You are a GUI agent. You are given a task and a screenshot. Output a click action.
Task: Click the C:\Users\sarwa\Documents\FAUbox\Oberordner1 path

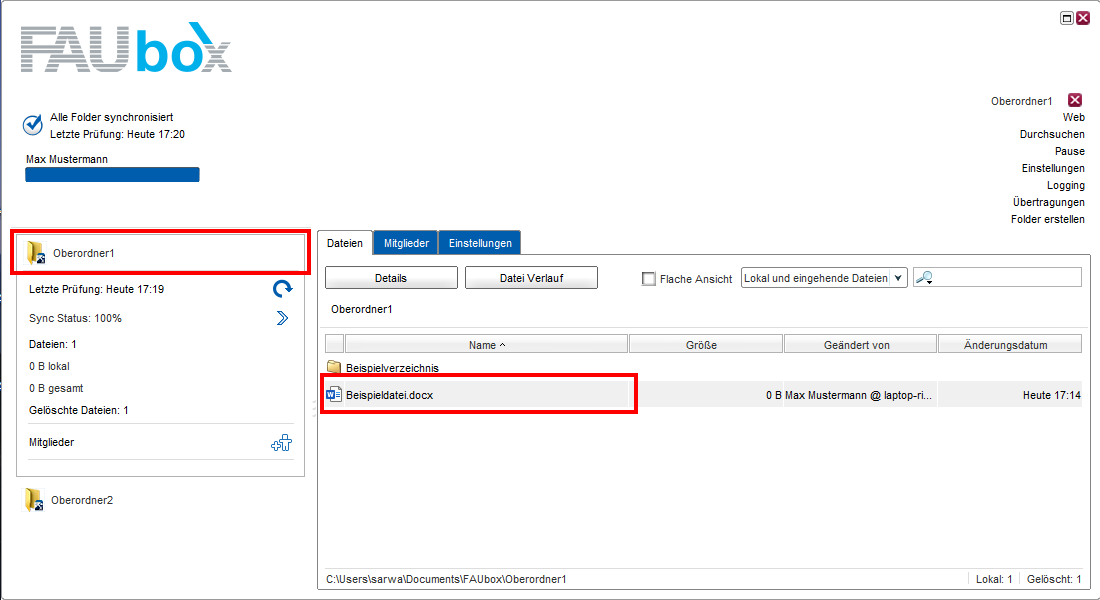(446, 579)
